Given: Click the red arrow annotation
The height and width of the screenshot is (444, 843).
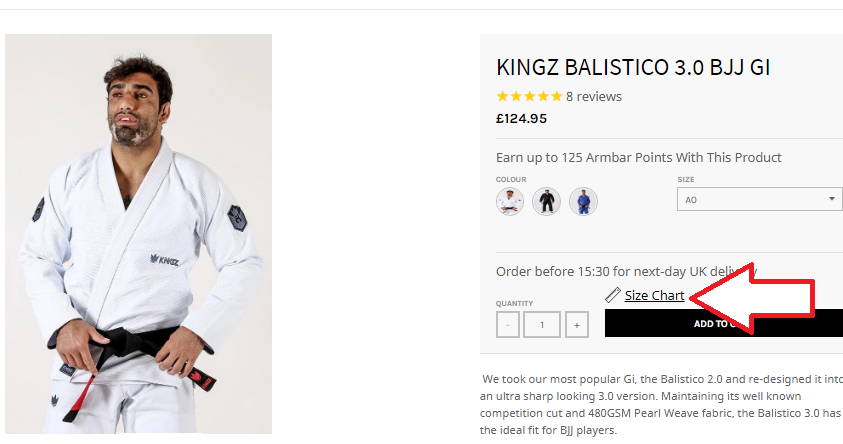Looking at the screenshot, I should 753,297.
